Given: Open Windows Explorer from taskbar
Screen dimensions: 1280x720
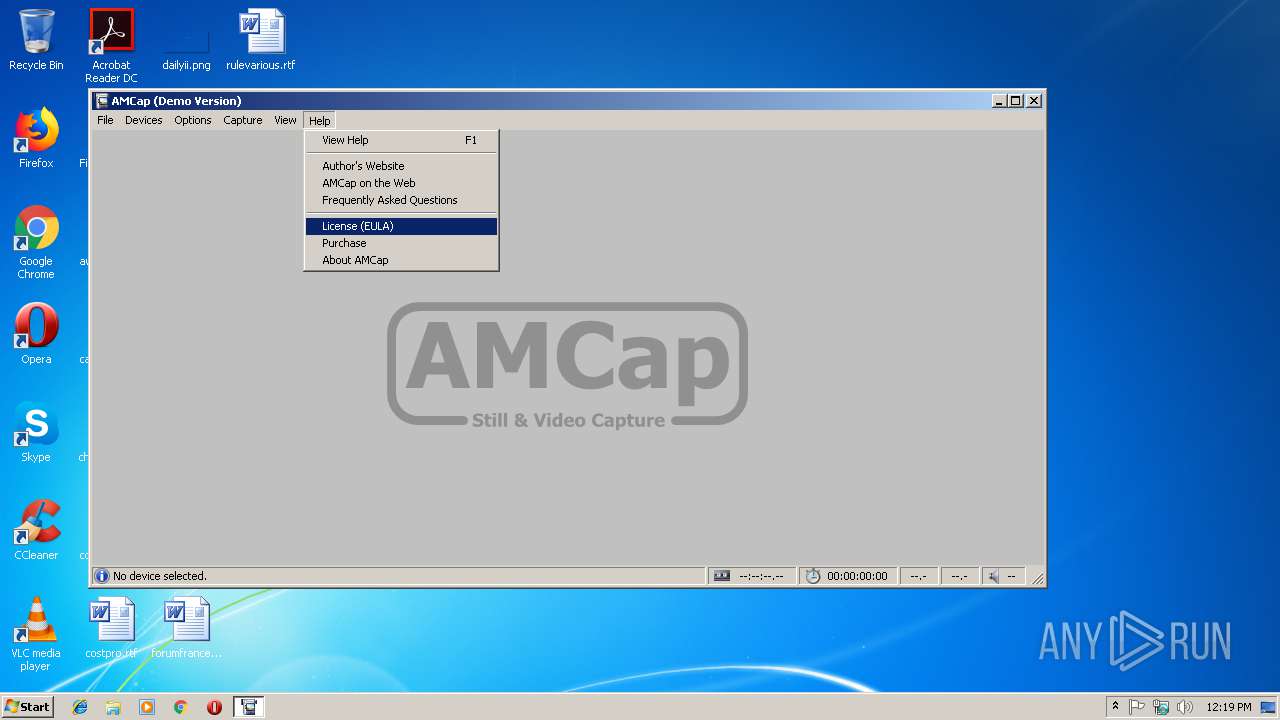Looking at the screenshot, I should (x=113, y=707).
